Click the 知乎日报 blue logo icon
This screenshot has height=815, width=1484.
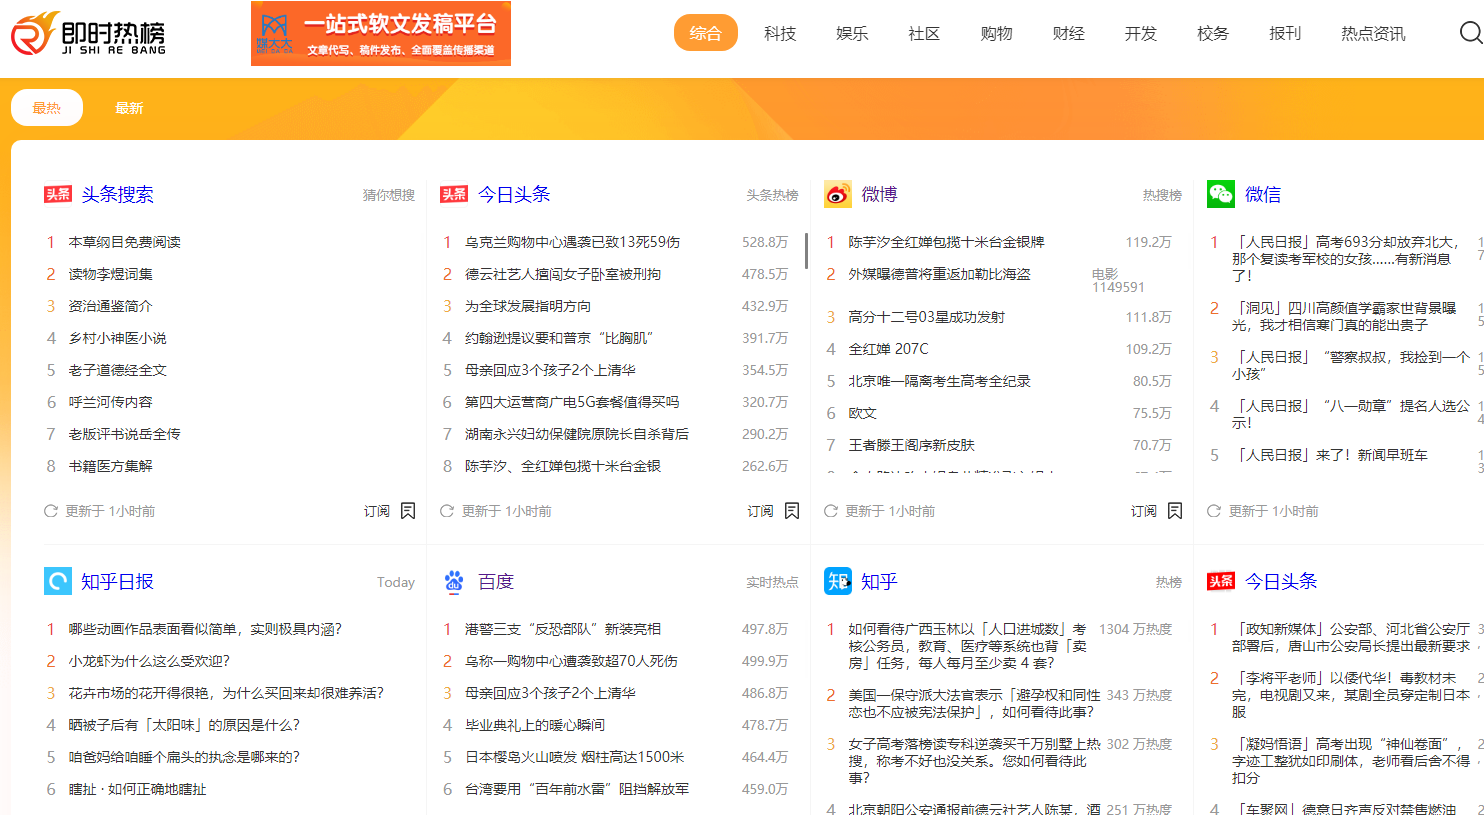coord(58,581)
